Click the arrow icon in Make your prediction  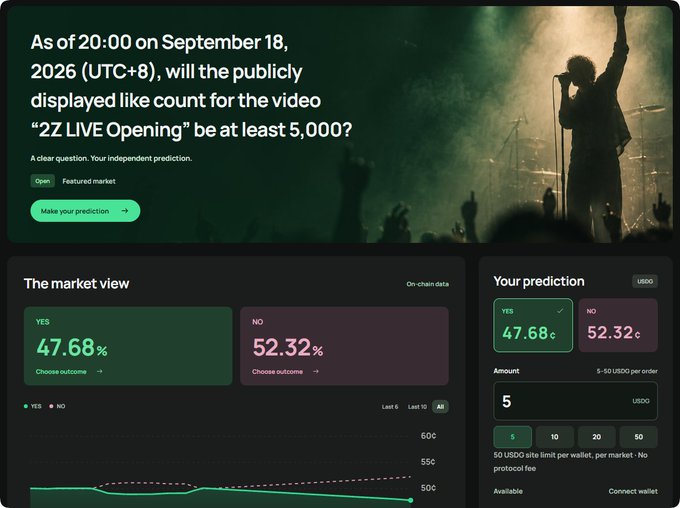[125, 211]
